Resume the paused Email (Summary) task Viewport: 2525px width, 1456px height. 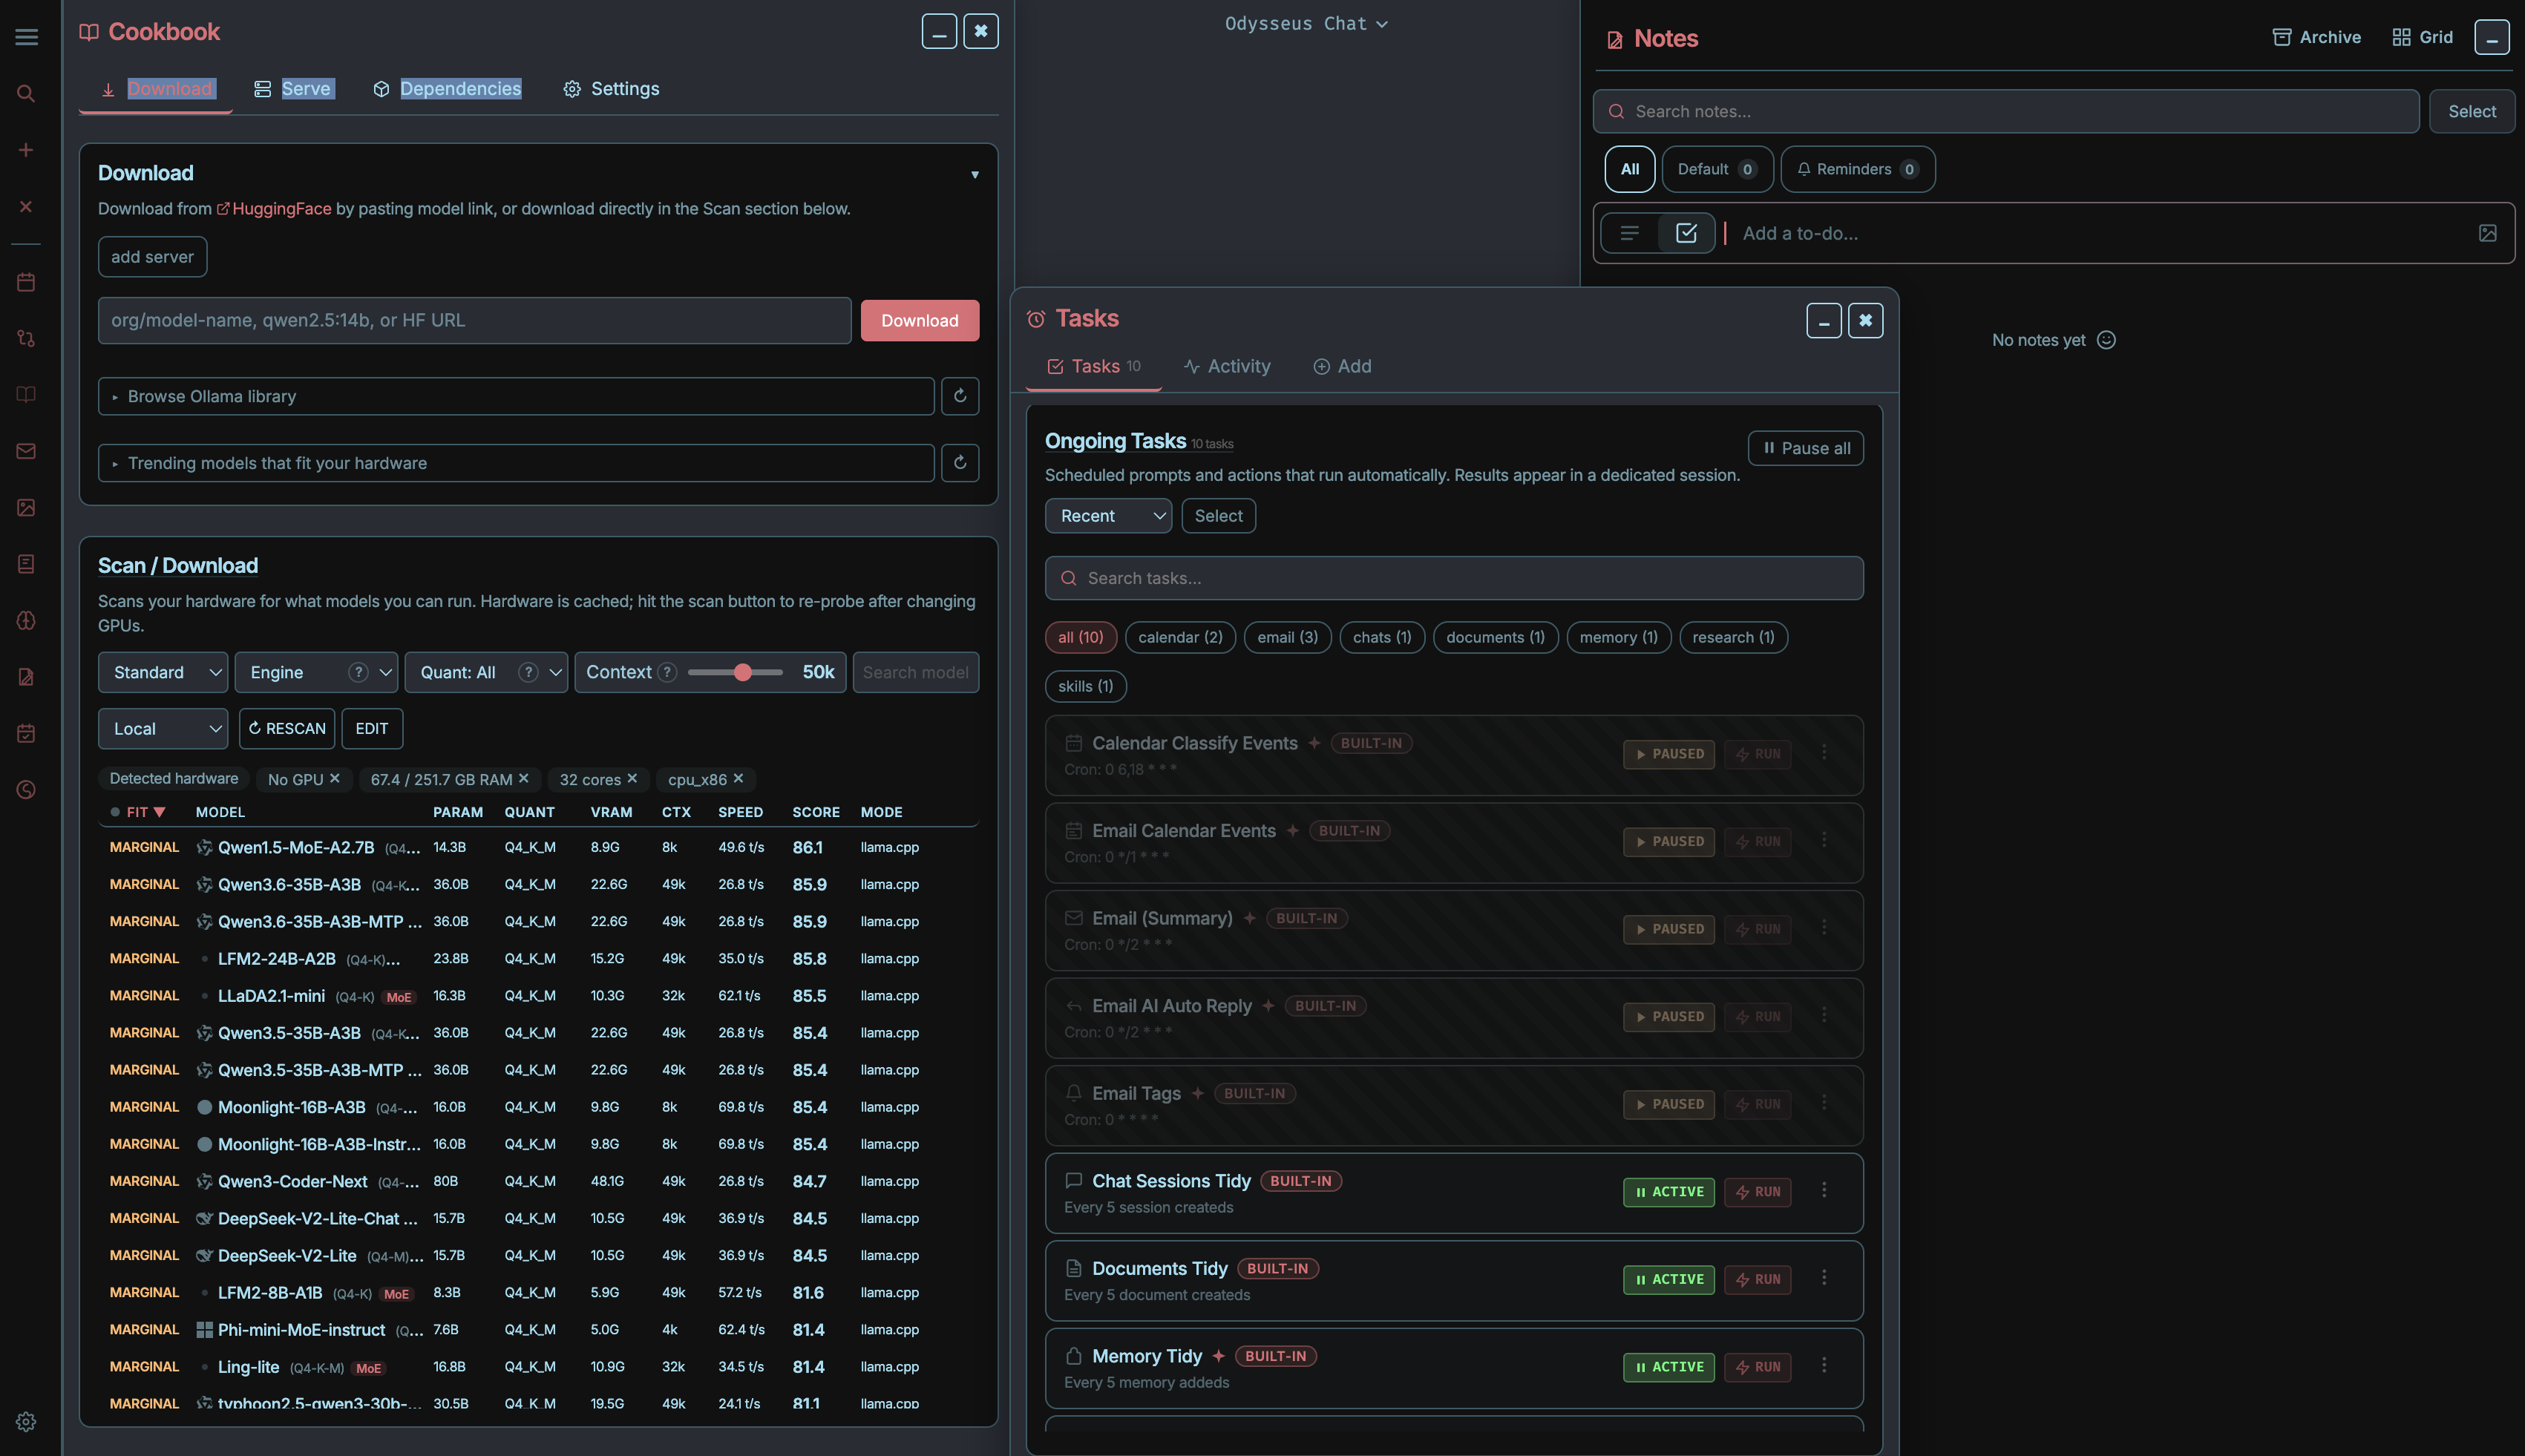click(x=1668, y=929)
